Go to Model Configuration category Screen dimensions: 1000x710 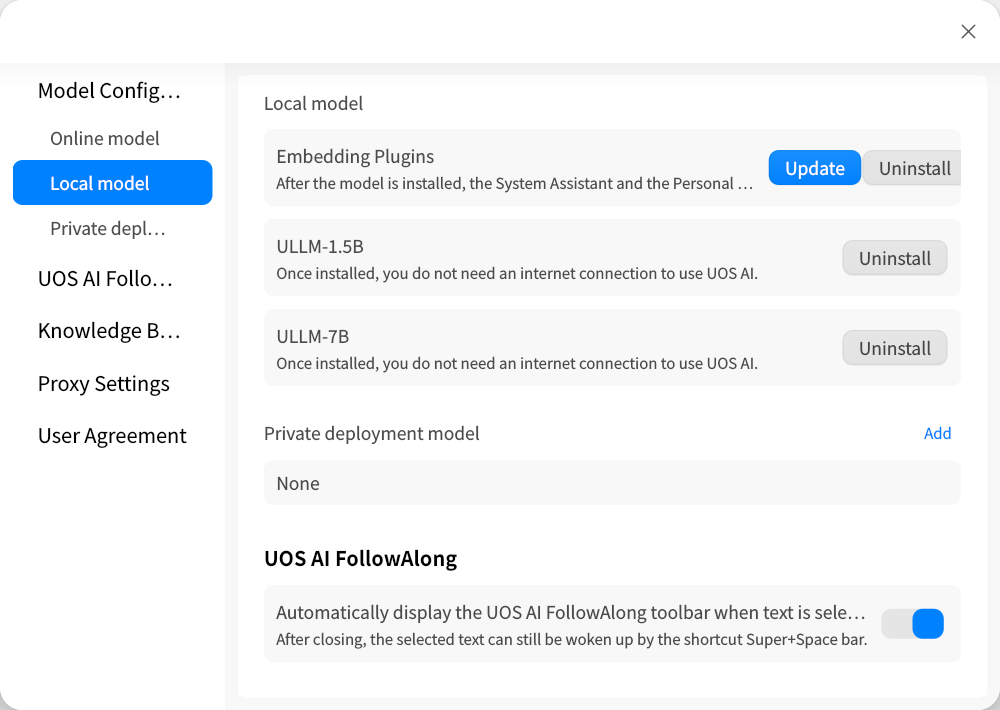click(109, 91)
